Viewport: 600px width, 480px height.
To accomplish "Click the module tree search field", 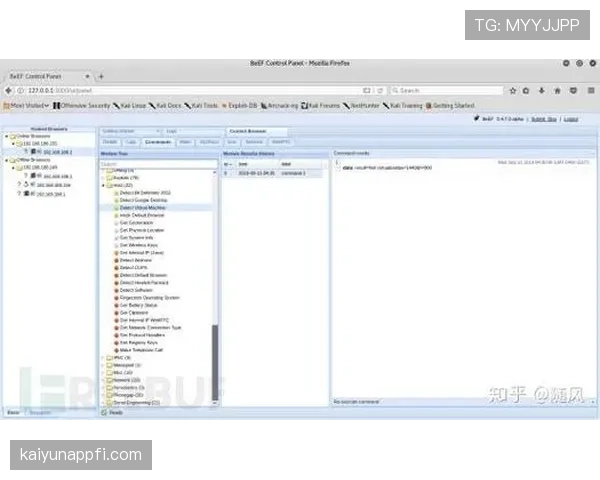I will pyautogui.click(x=155, y=162).
